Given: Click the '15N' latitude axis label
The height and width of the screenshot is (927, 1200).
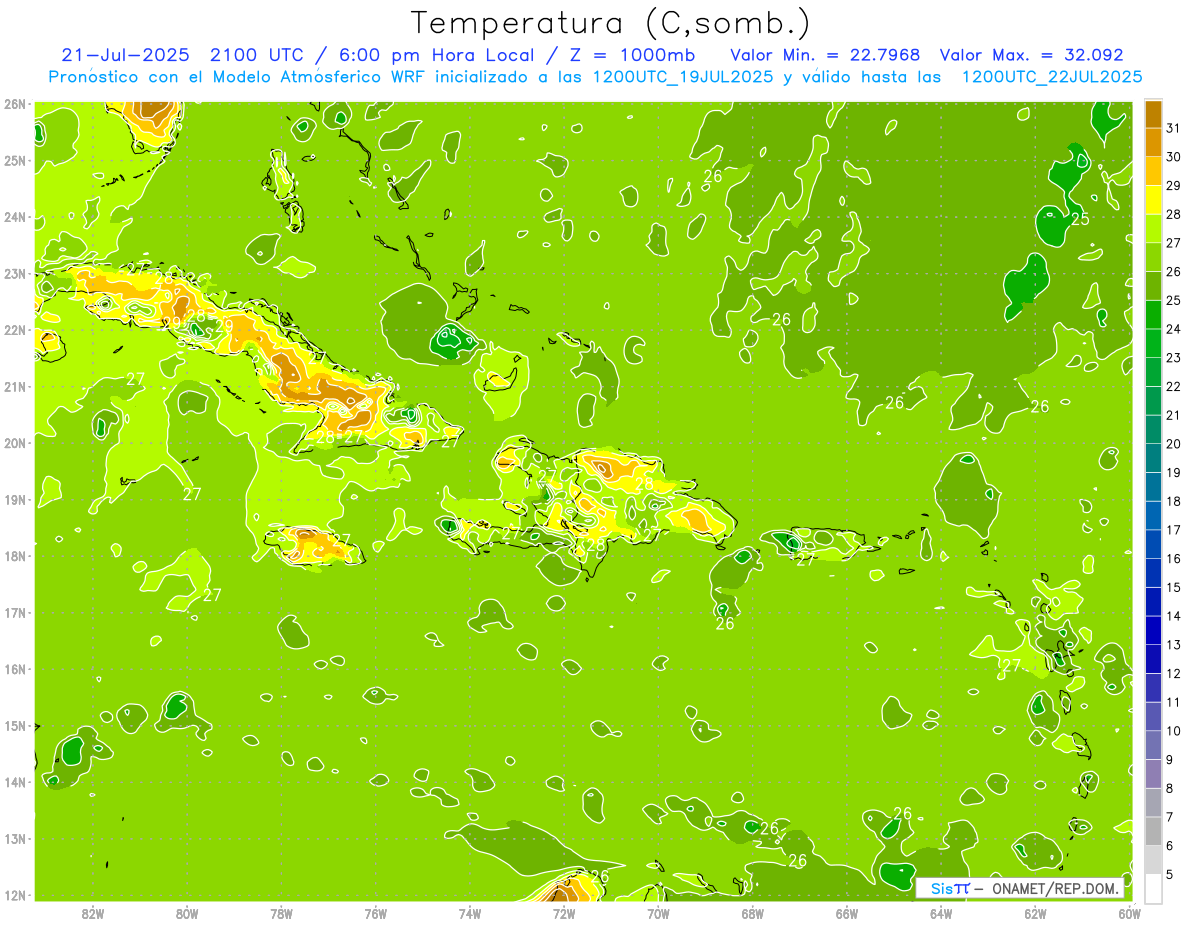Looking at the screenshot, I should (15, 725).
